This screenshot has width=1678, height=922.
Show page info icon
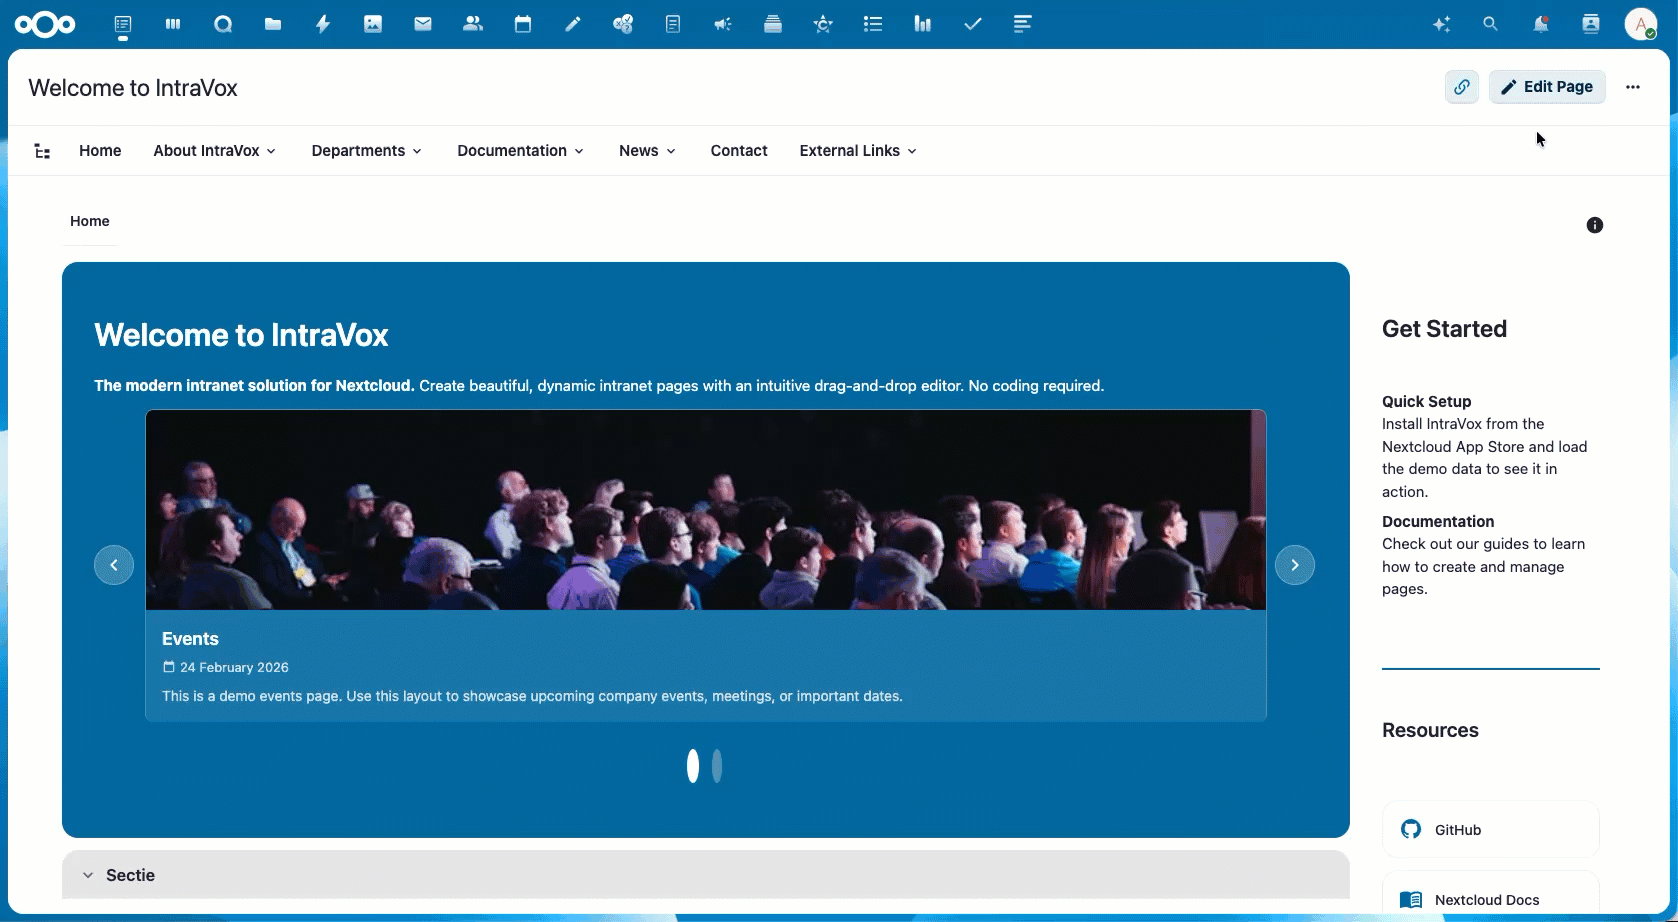click(x=1595, y=225)
